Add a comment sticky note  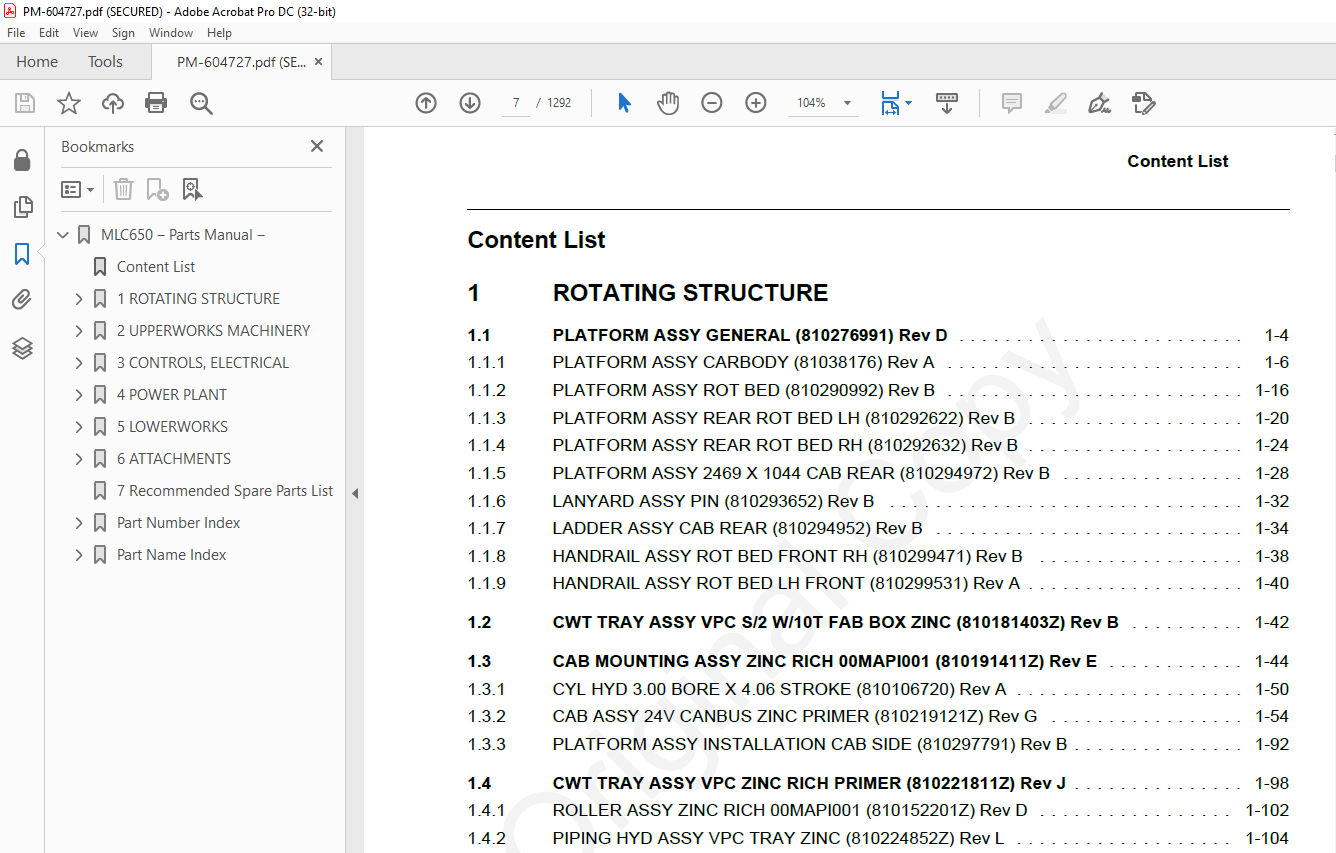(1012, 103)
